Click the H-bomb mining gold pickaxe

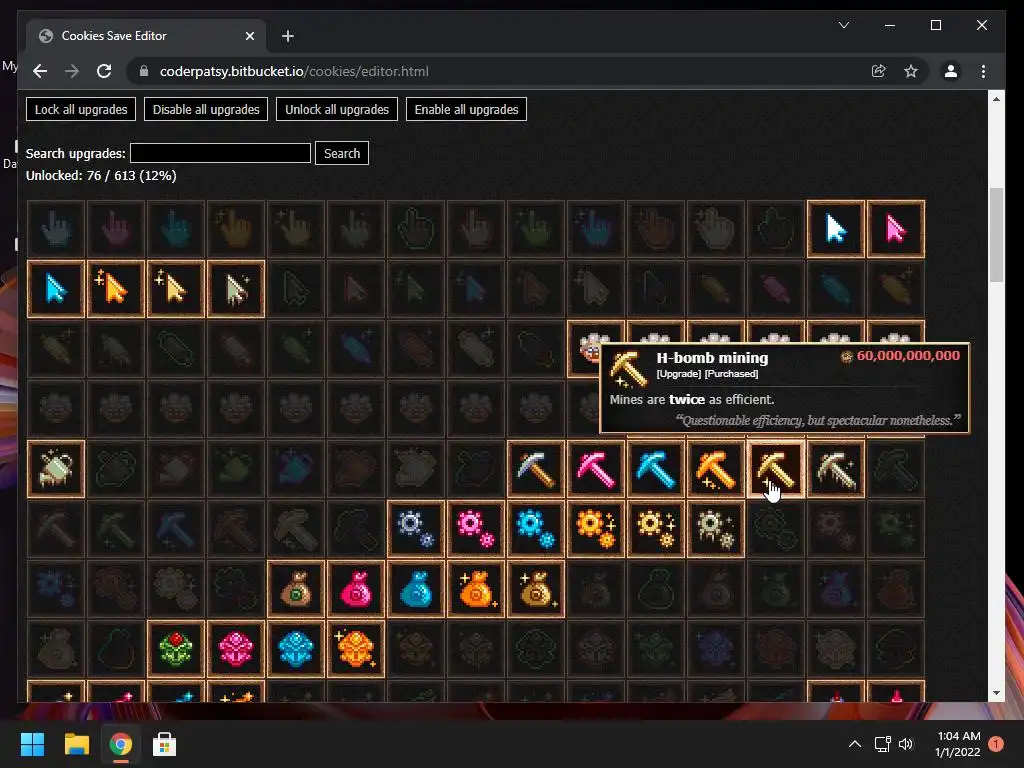click(776, 469)
